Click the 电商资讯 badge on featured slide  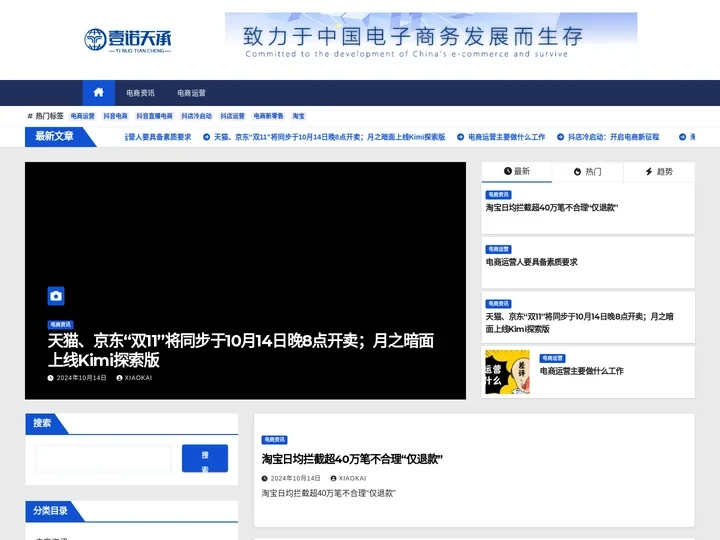coord(61,325)
